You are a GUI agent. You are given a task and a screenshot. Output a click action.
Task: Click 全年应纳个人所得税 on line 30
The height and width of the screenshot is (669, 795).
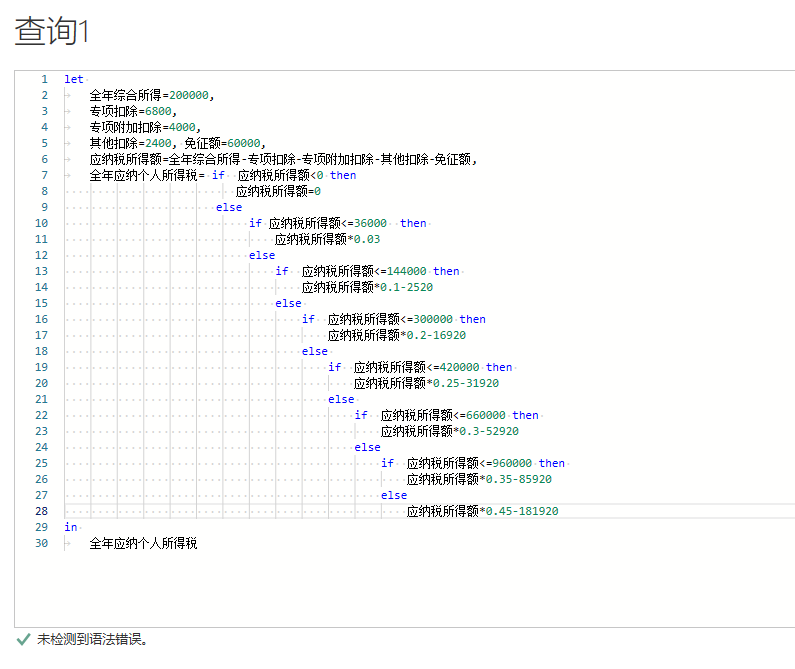143,544
